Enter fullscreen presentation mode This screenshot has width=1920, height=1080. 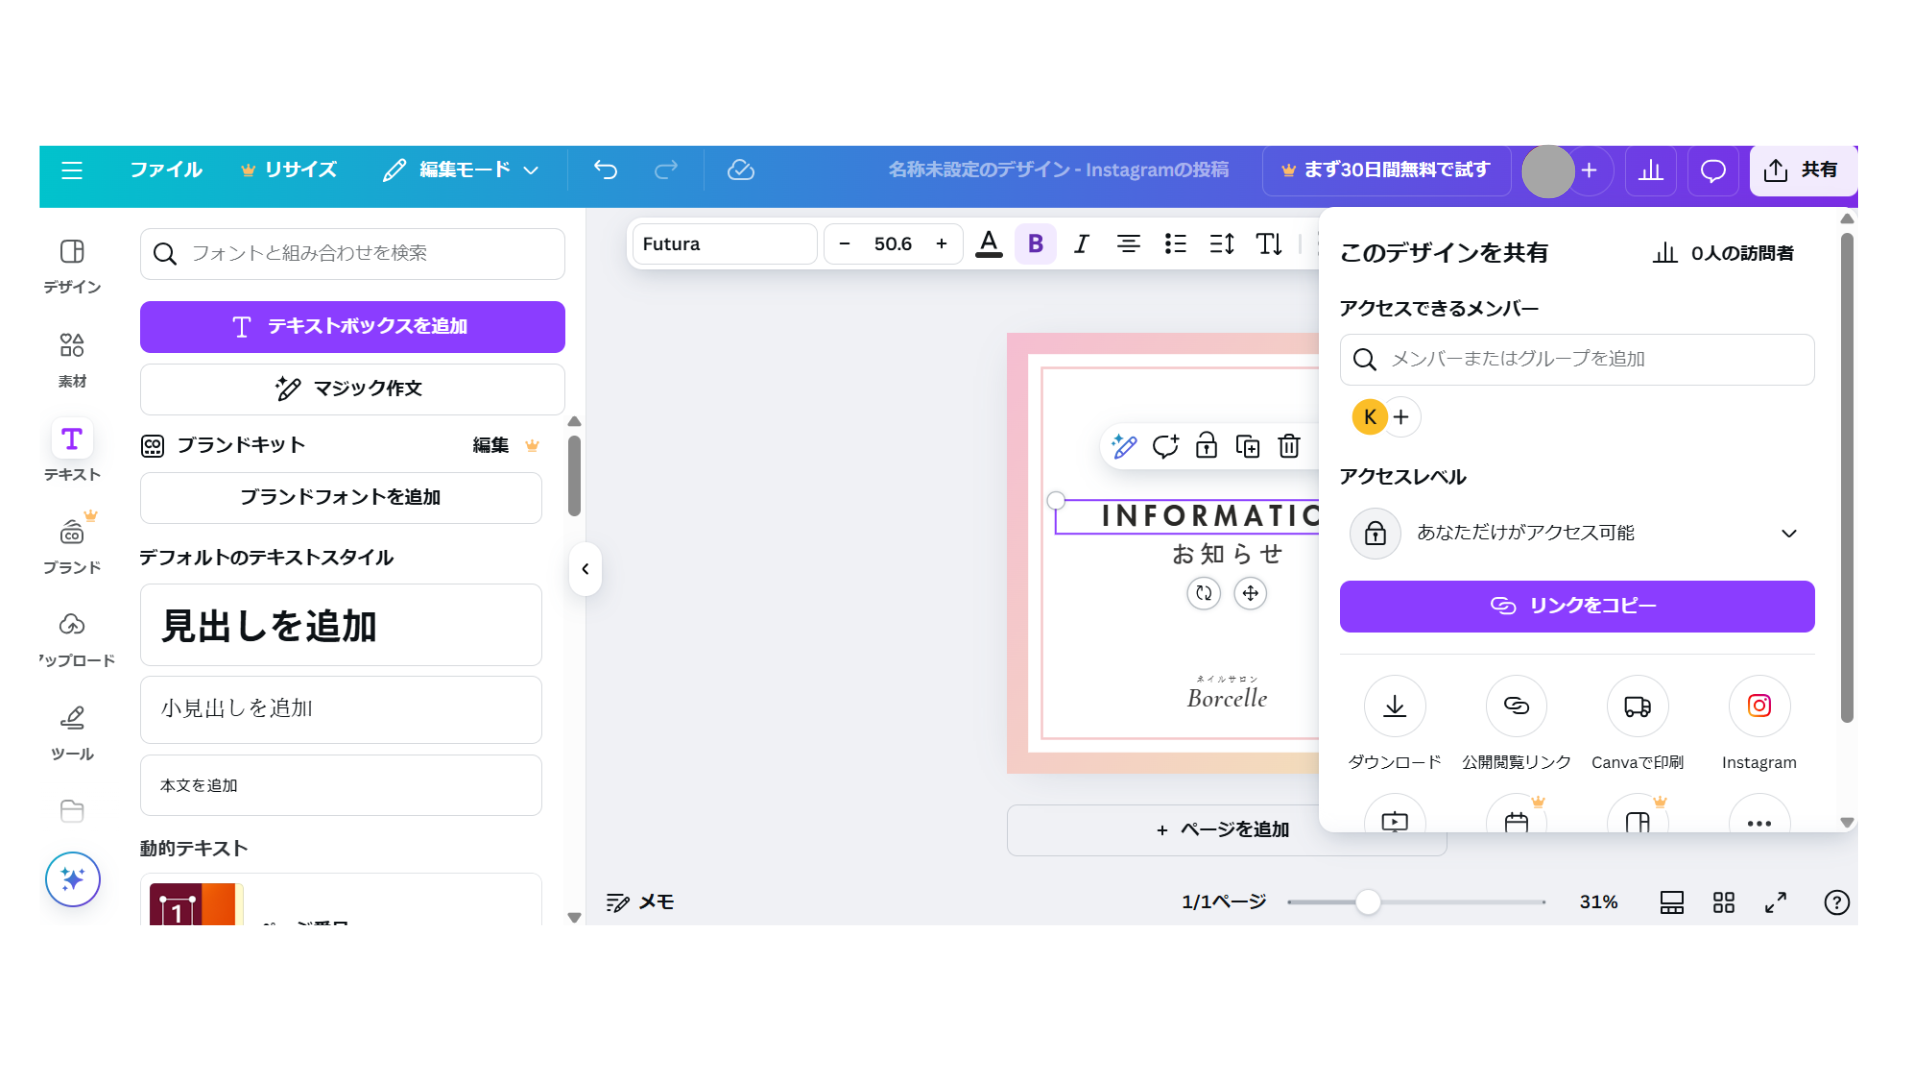[x=1775, y=902]
